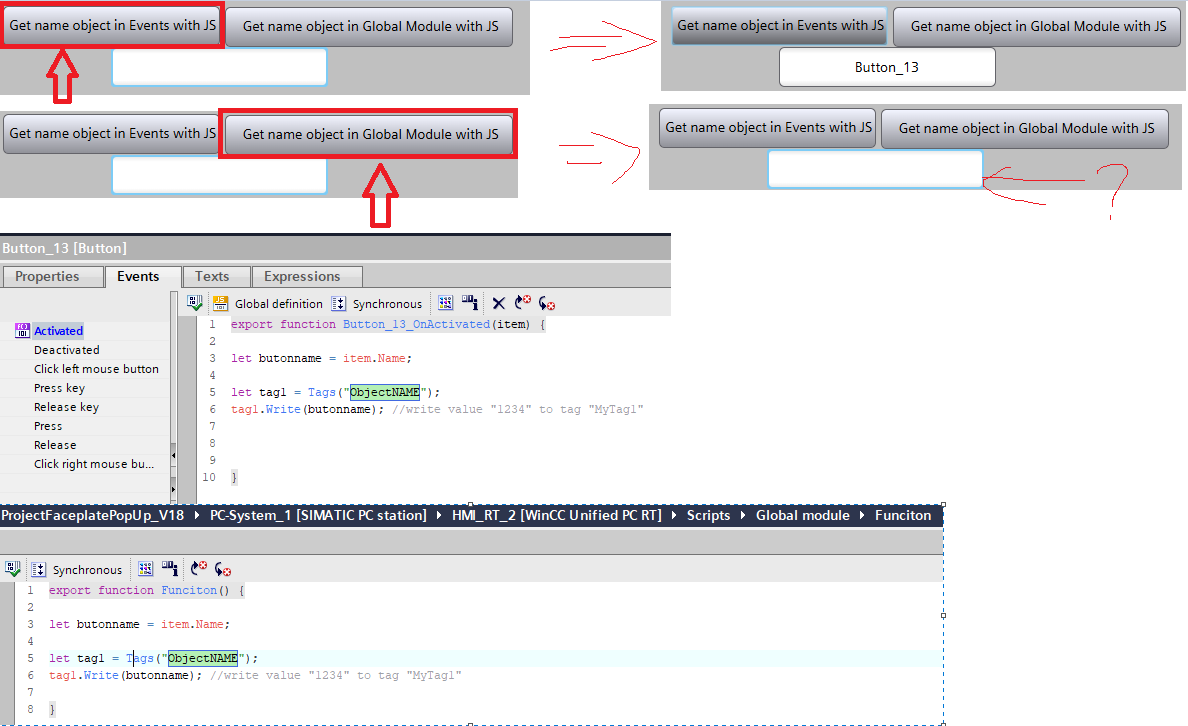Click item.Name code line in Funciton editor
The height and width of the screenshot is (726, 1188).
pos(139,624)
